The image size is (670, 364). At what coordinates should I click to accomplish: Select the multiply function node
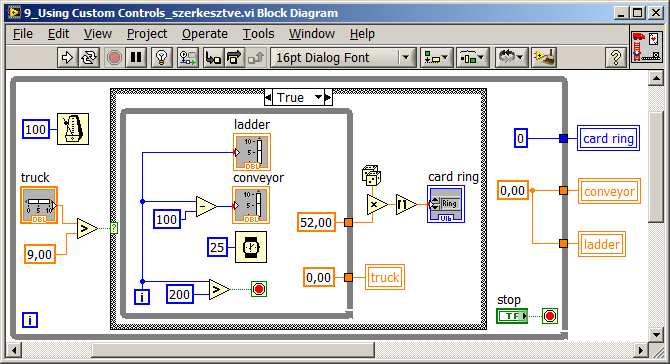tap(377, 205)
